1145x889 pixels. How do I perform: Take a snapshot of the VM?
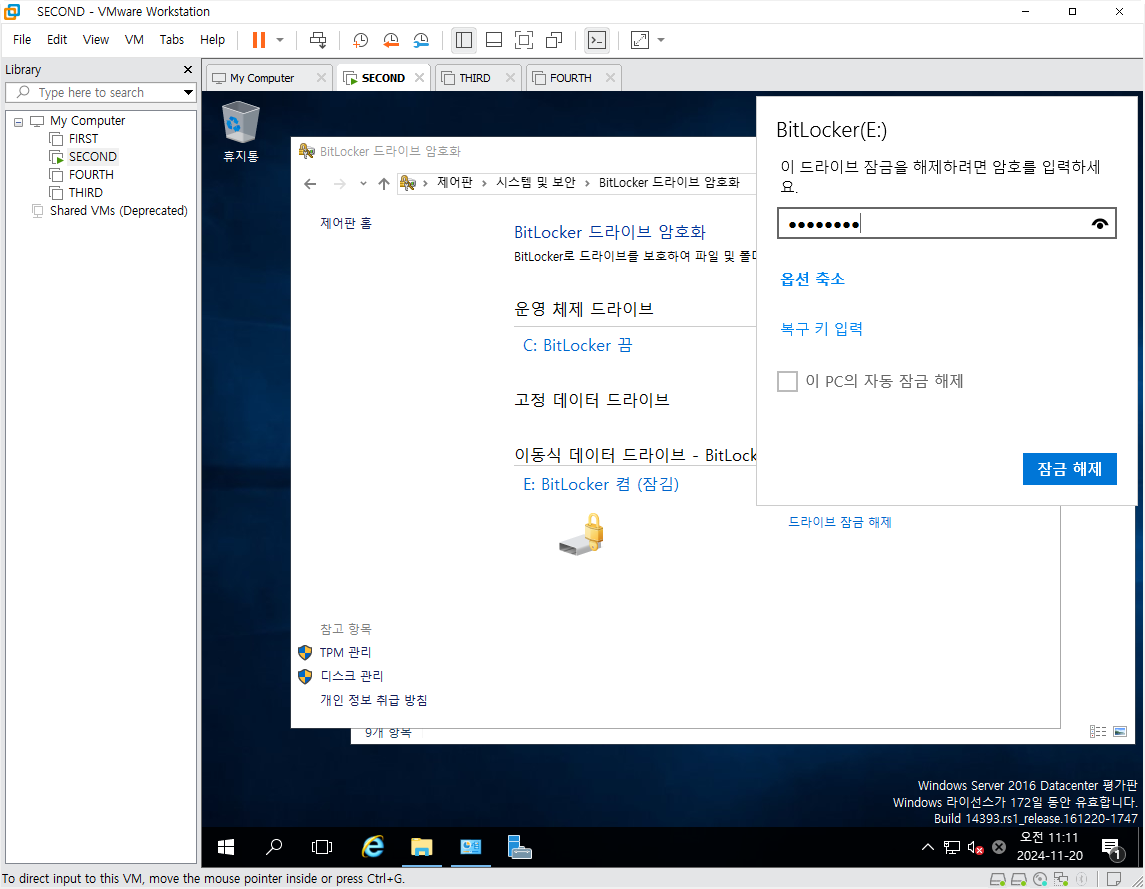pyautogui.click(x=360, y=40)
